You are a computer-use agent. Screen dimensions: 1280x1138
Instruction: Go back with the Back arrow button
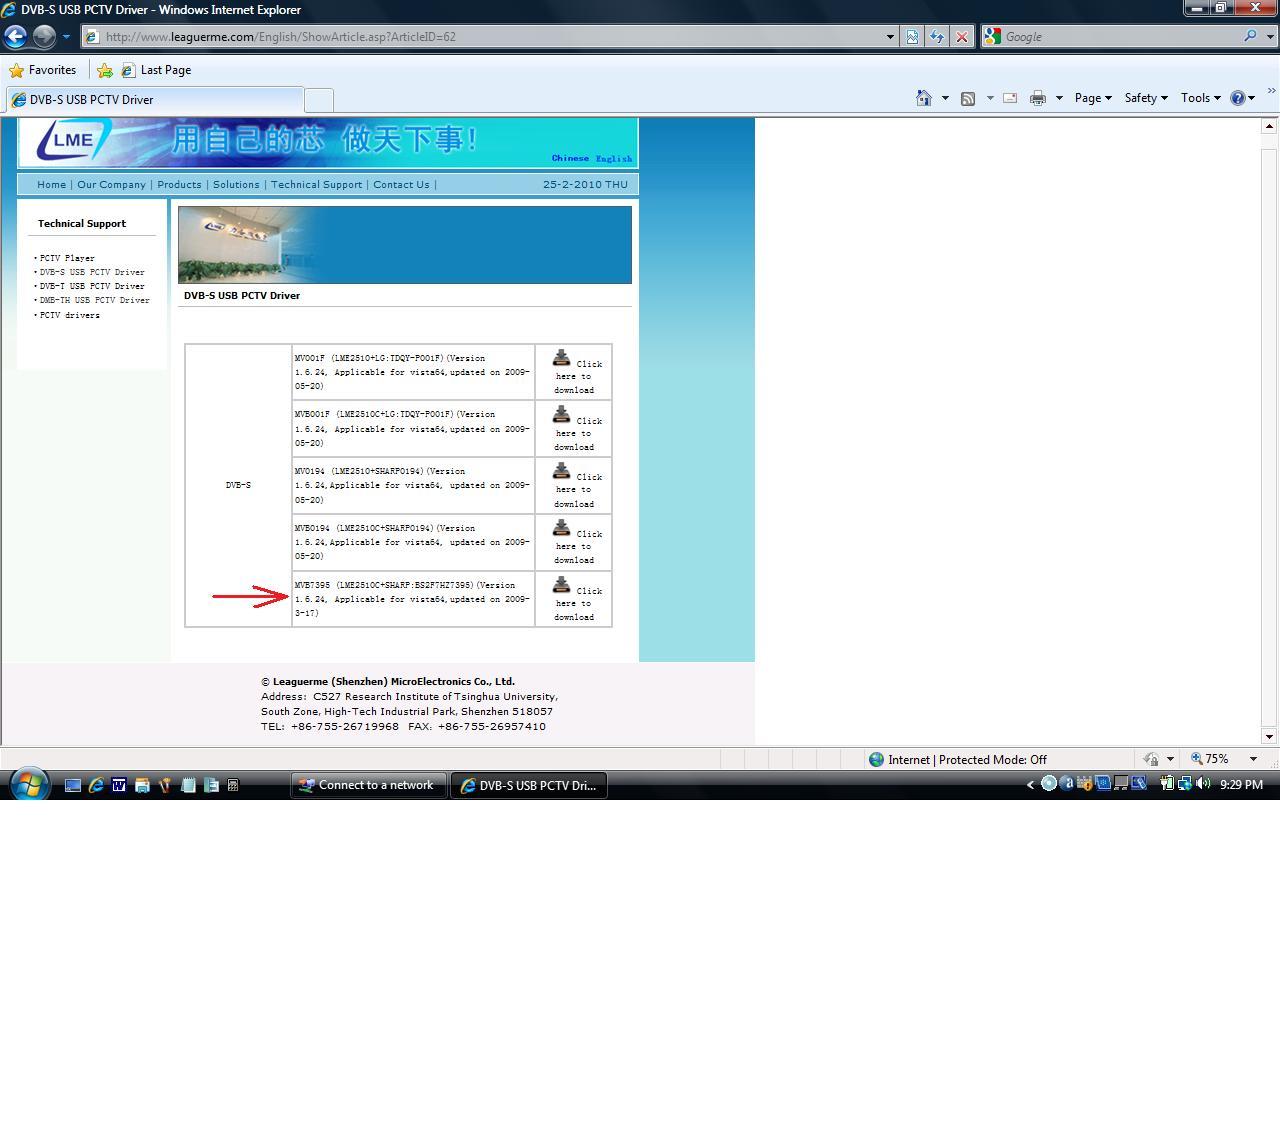tap(15, 37)
